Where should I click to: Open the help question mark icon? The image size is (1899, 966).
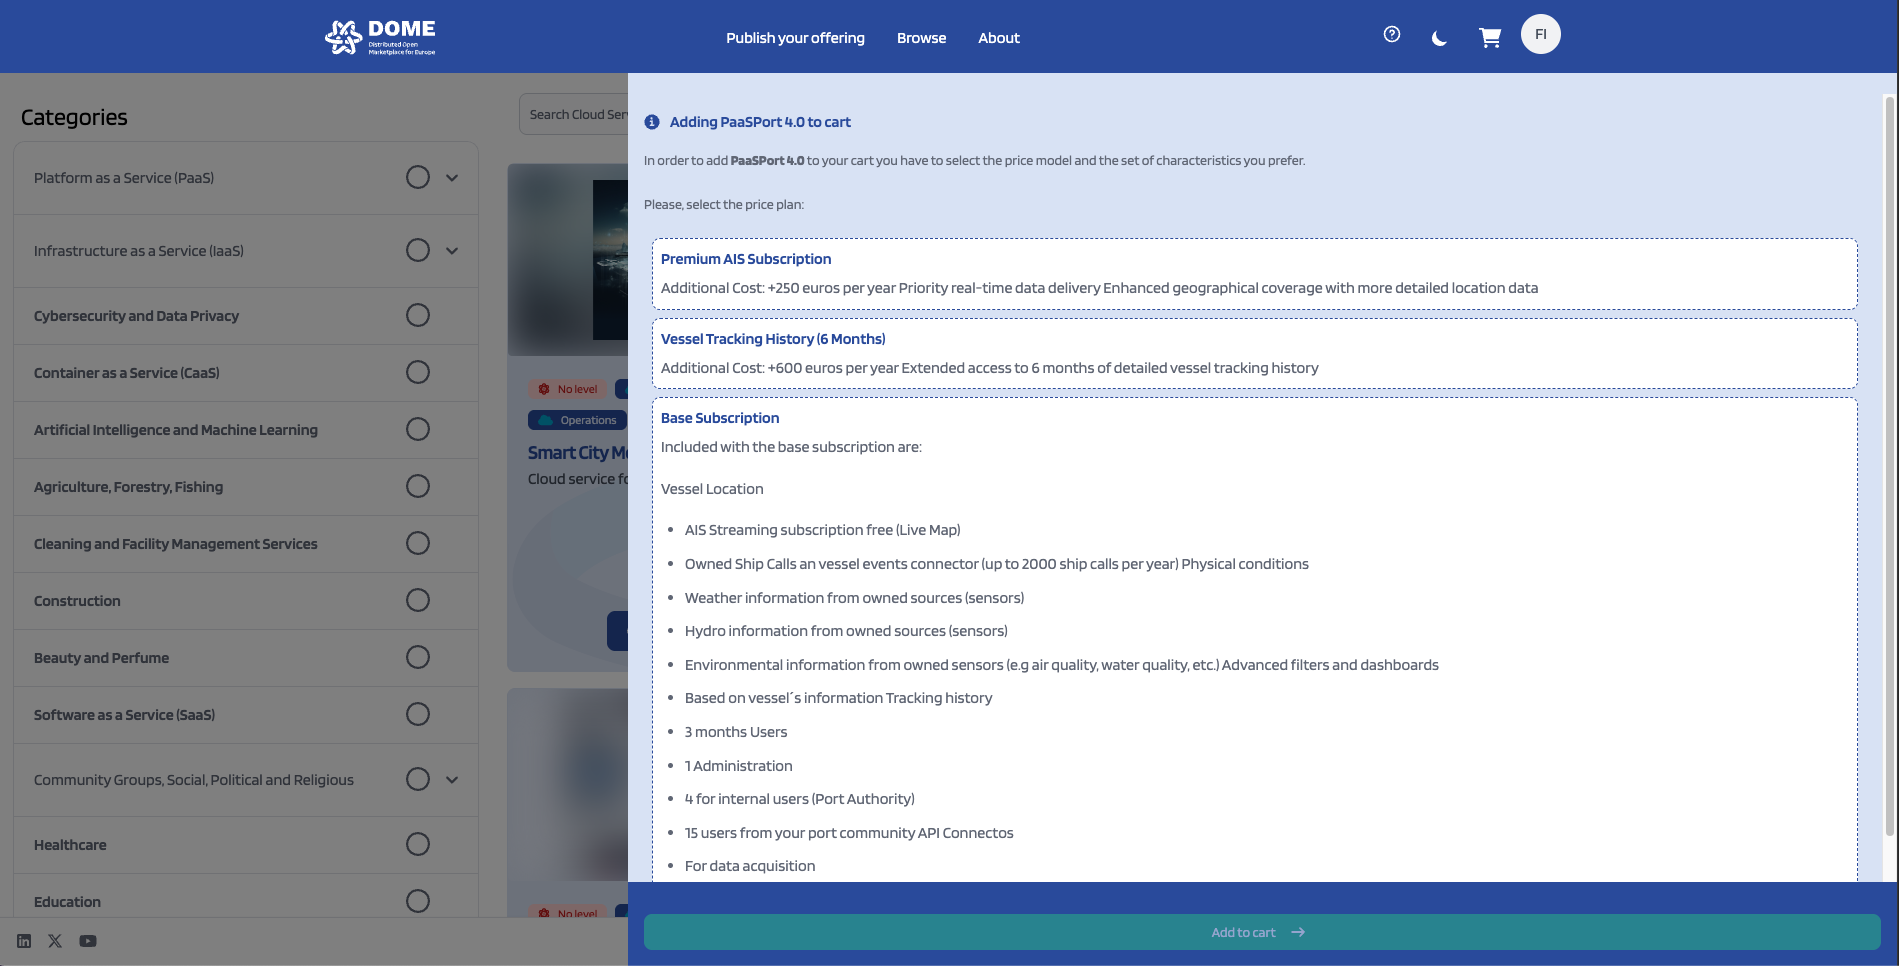point(1391,34)
